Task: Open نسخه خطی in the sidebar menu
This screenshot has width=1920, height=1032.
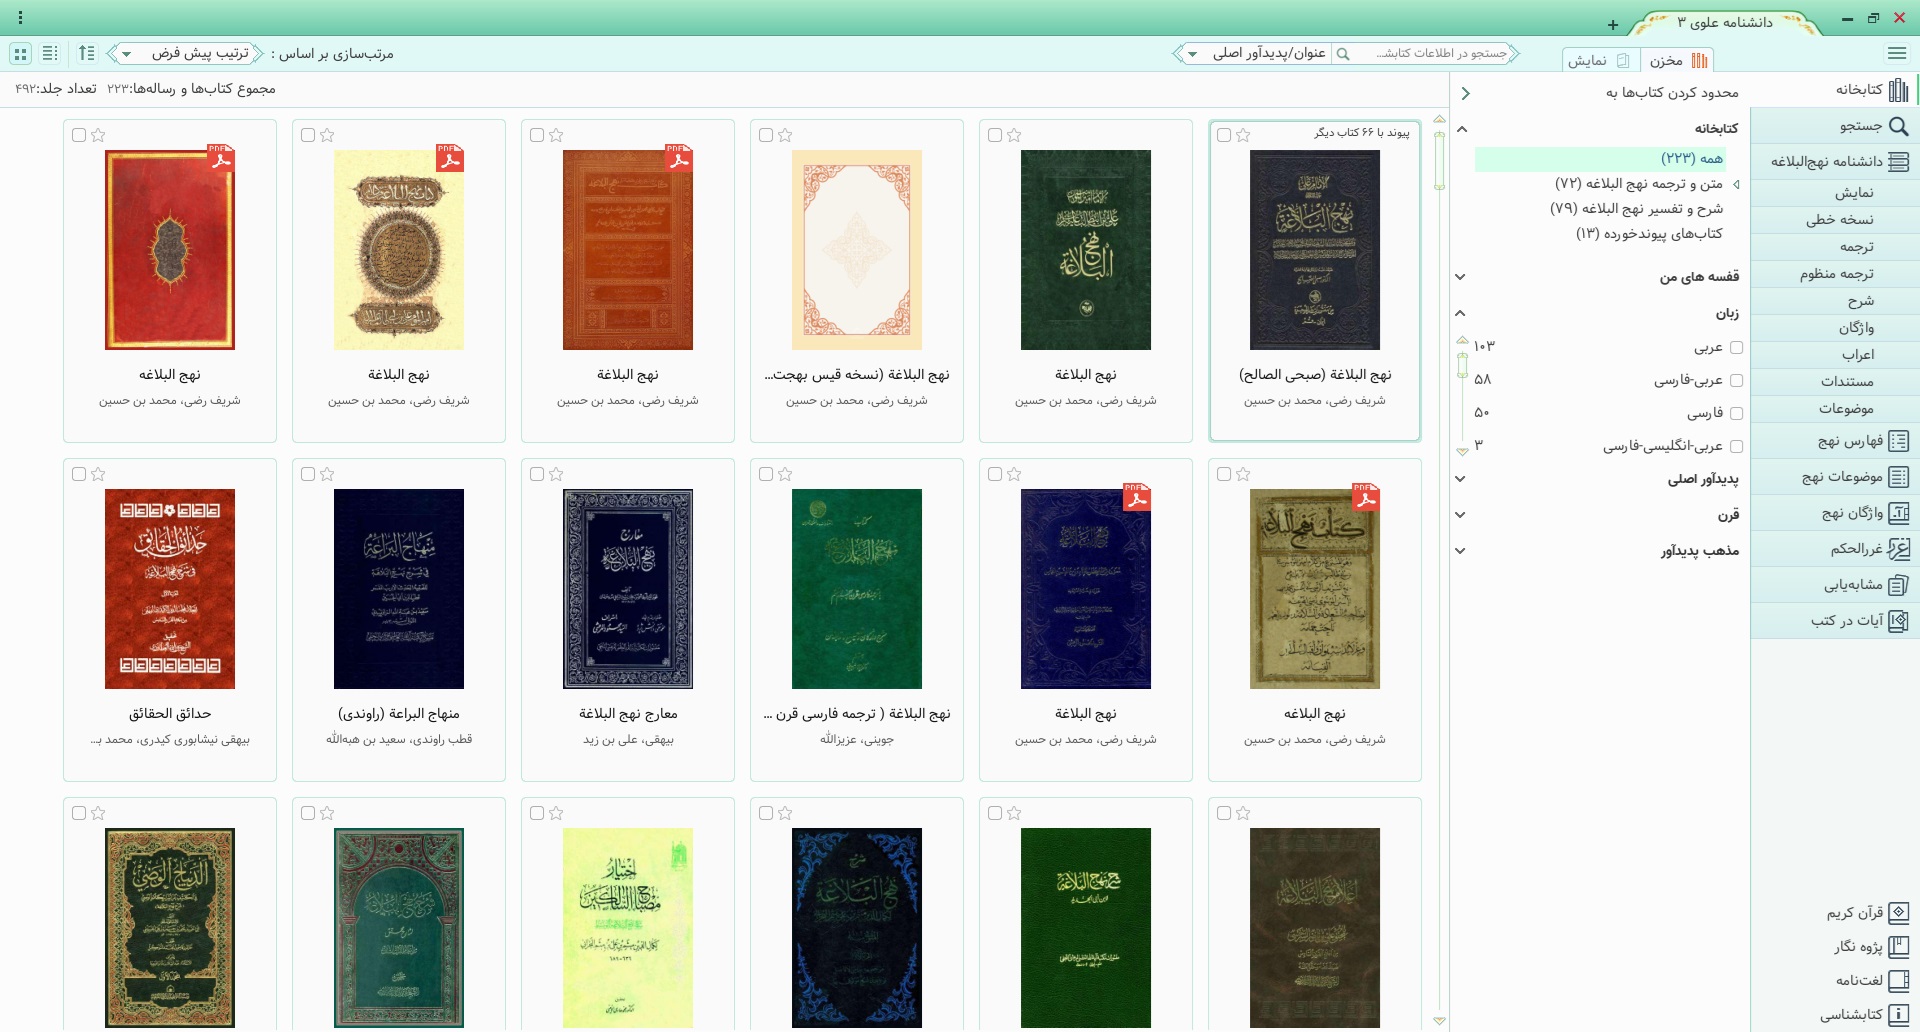Action: coord(1835,220)
